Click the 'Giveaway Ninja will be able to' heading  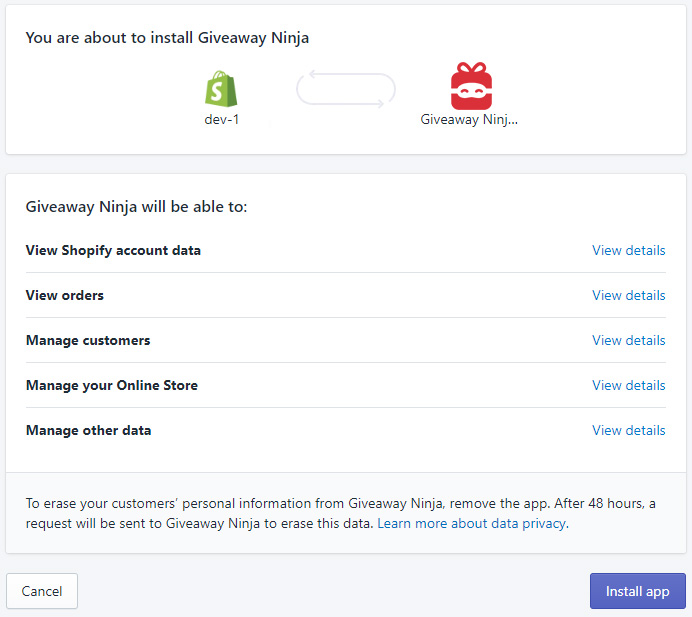click(136, 207)
